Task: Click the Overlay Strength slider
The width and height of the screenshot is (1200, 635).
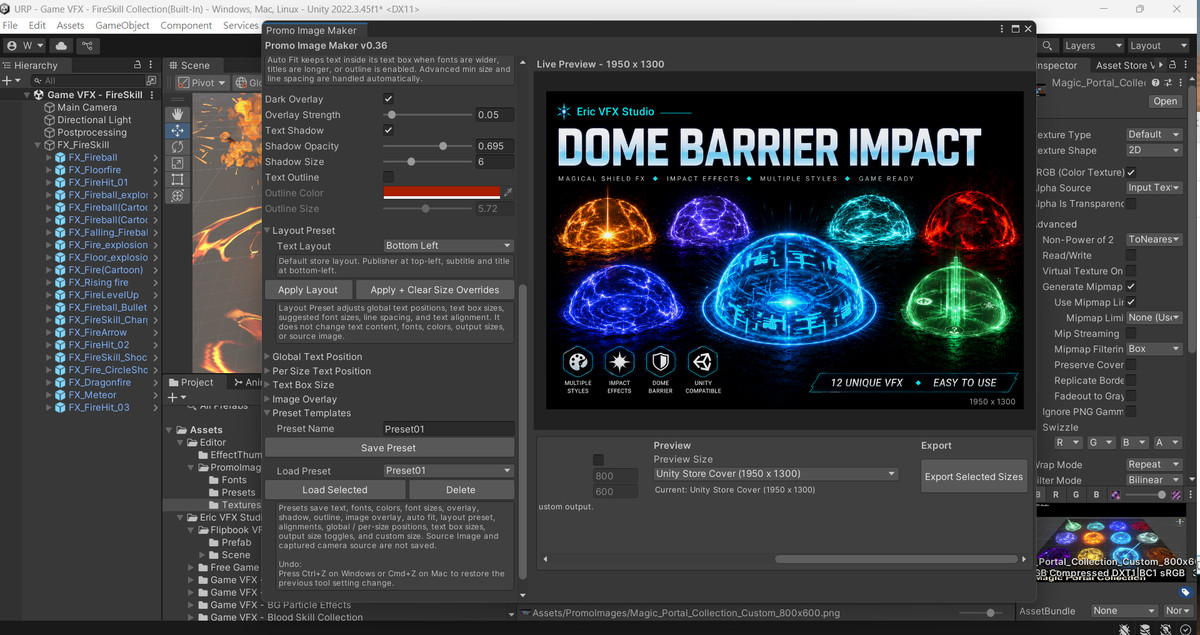Action: point(428,115)
